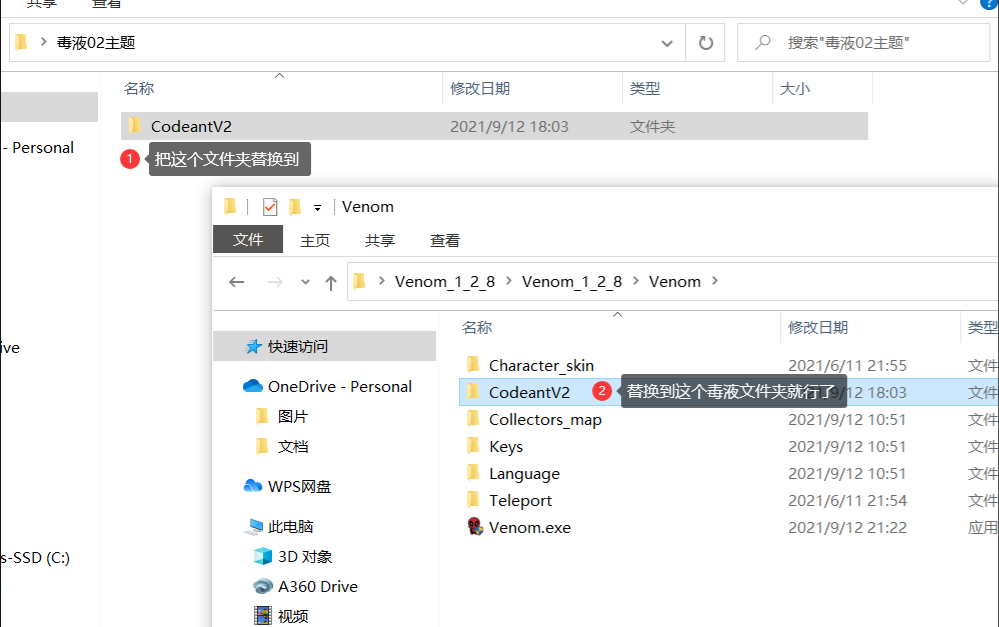
Task: Click 毒液02主题 breadcrumb in back window
Action: [x=96, y=43]
